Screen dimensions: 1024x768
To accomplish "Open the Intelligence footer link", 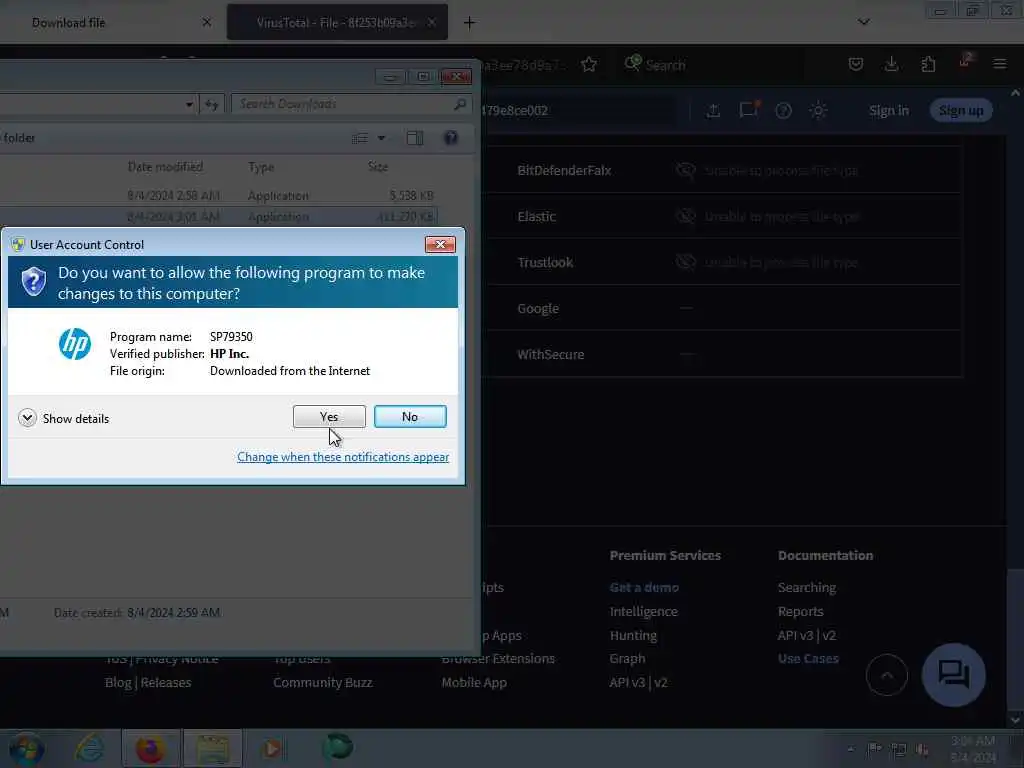I will (x=643, y=611).
